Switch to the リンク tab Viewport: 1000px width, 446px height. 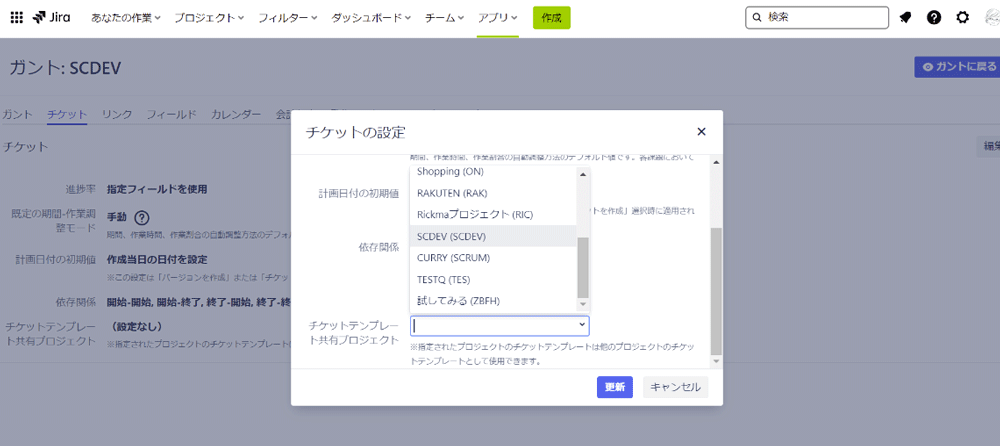117,114
